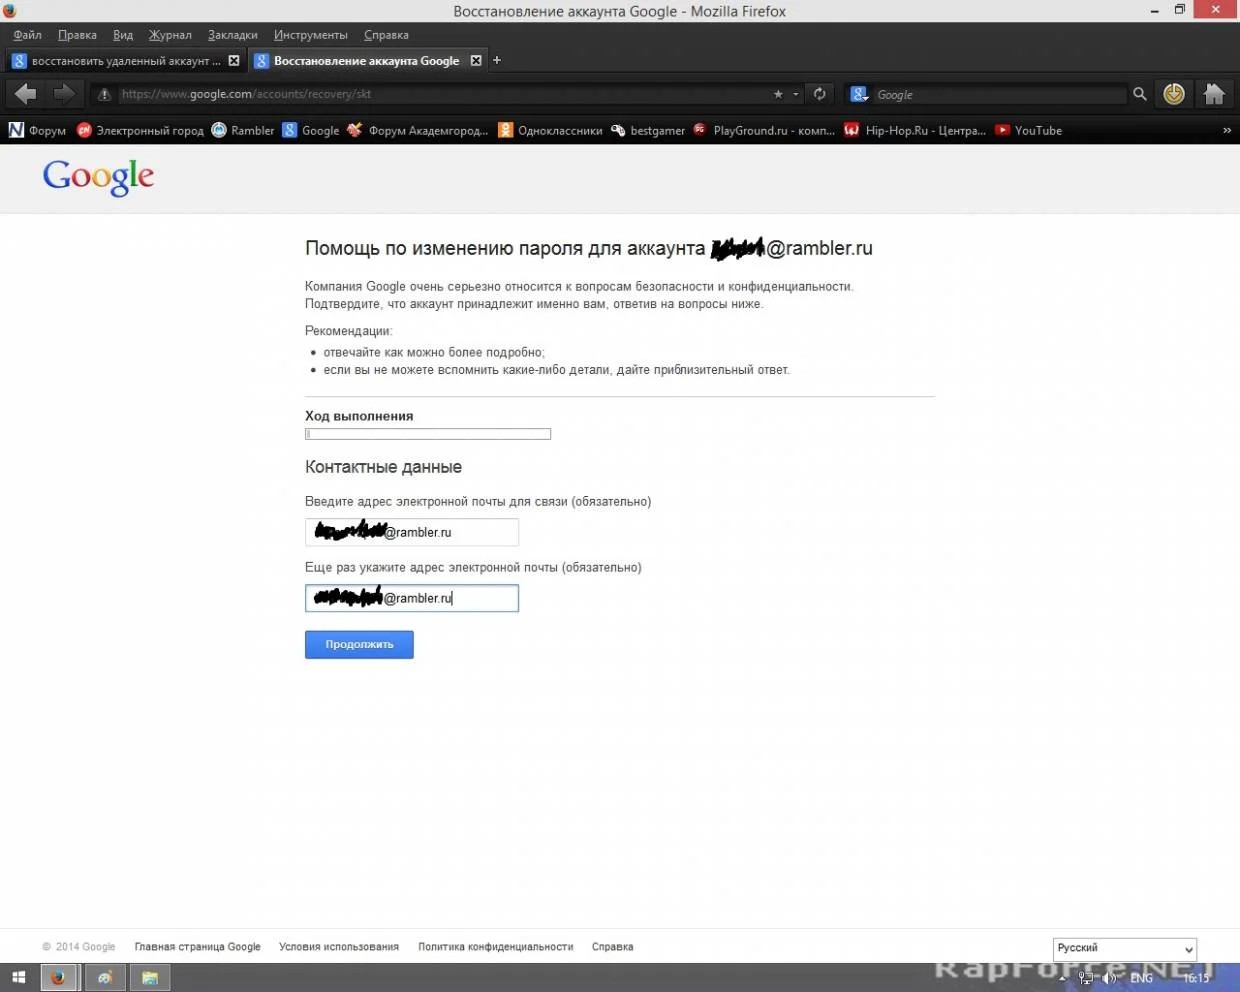Screen dimensions: 1240x992
Task: Close the 'восстановить удаленный аккаунт' tab
Action: pos(234,61)
